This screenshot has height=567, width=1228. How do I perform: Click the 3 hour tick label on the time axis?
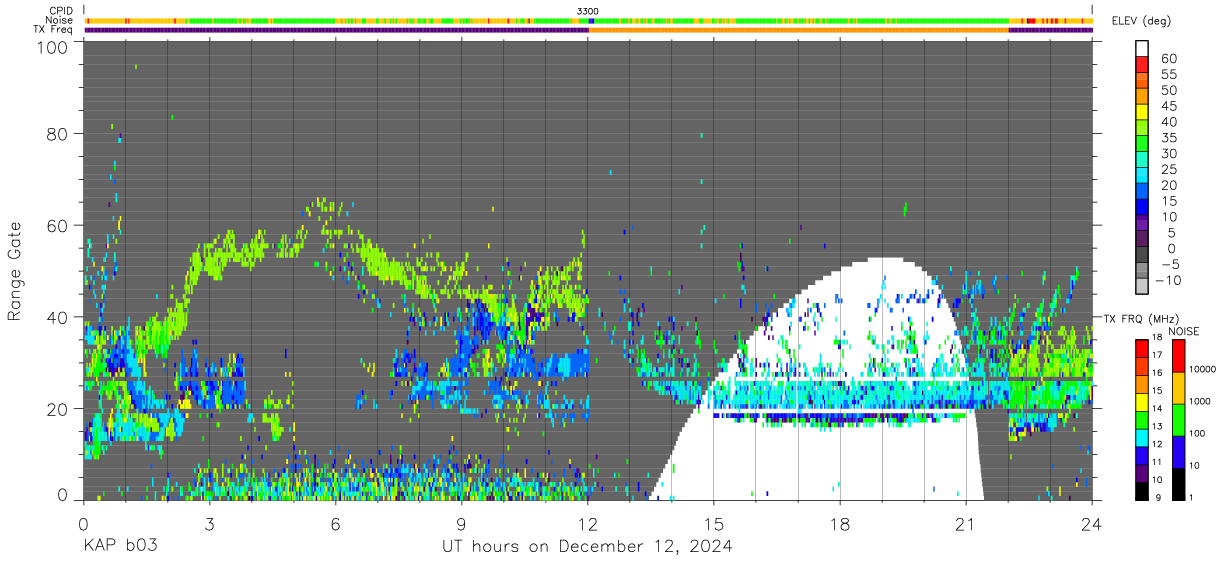(x=209, y=524)
